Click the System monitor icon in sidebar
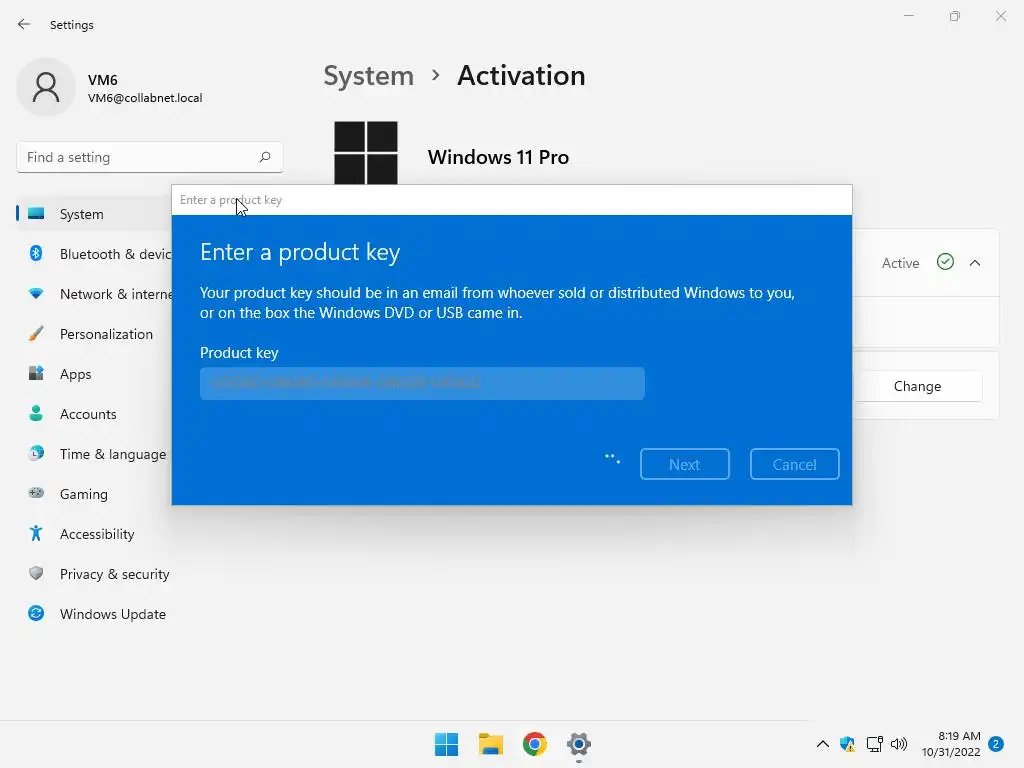 (36, 214)
